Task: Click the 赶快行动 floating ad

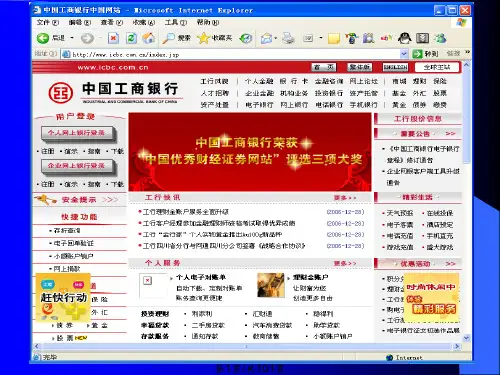Action: pyautogui.click(x=63, y=298)
